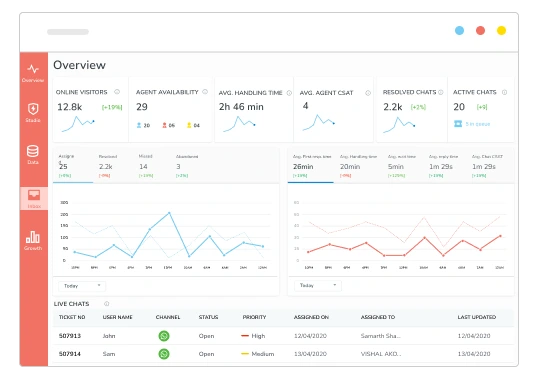Screen dimensions: 538x375
Task: Click the red dot in the header
Action: [x=480, y=31]
